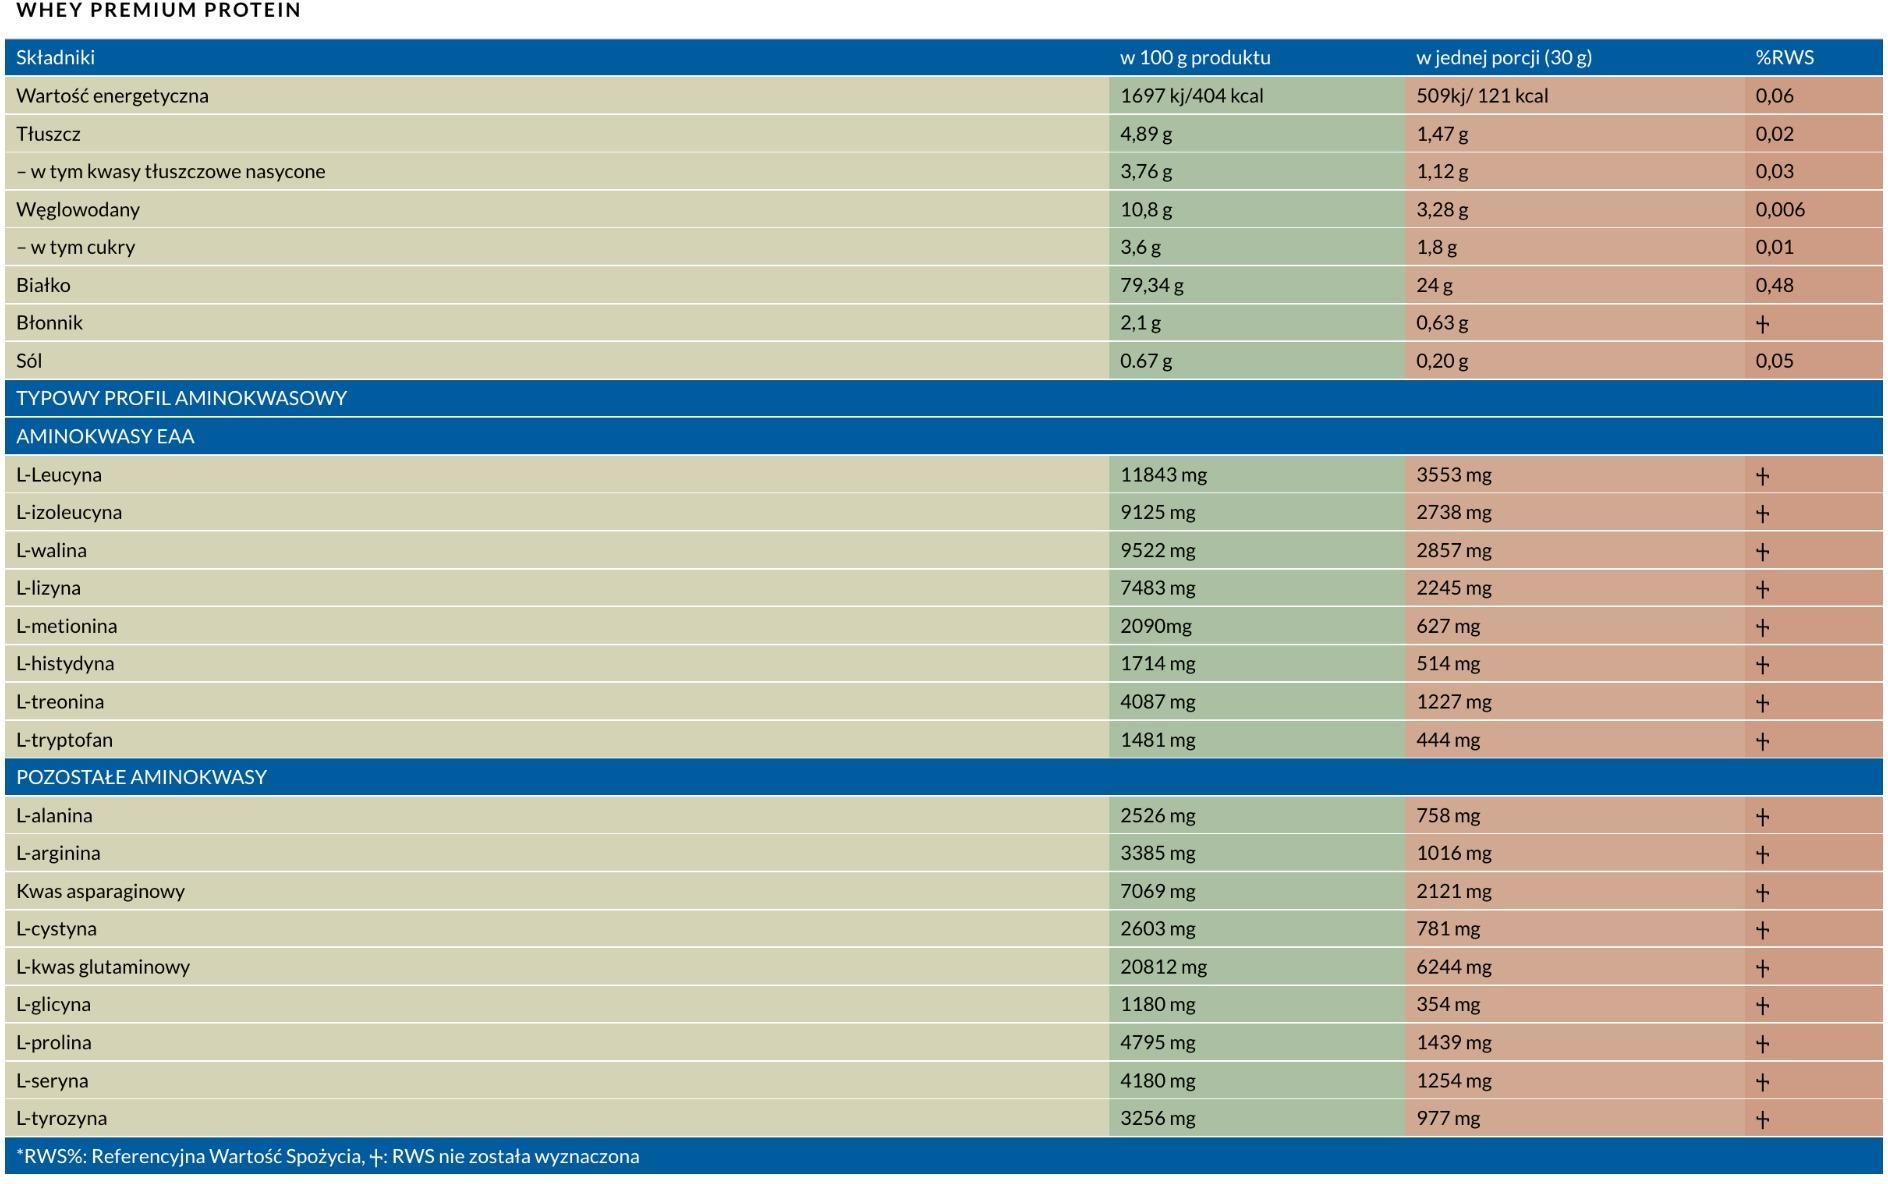Click the dagger symbol in the L-metionina row
Screen dimensions: 1888x1184
click(1762, 627)
